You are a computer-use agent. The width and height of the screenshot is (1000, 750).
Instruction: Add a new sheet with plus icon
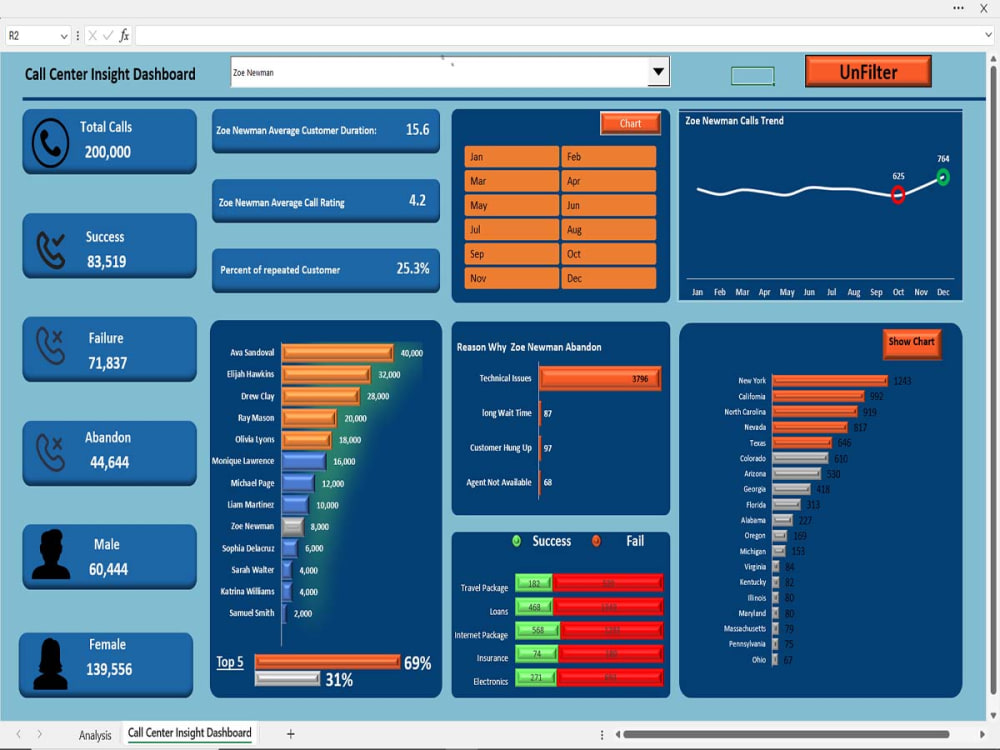(x=290, y=734)
